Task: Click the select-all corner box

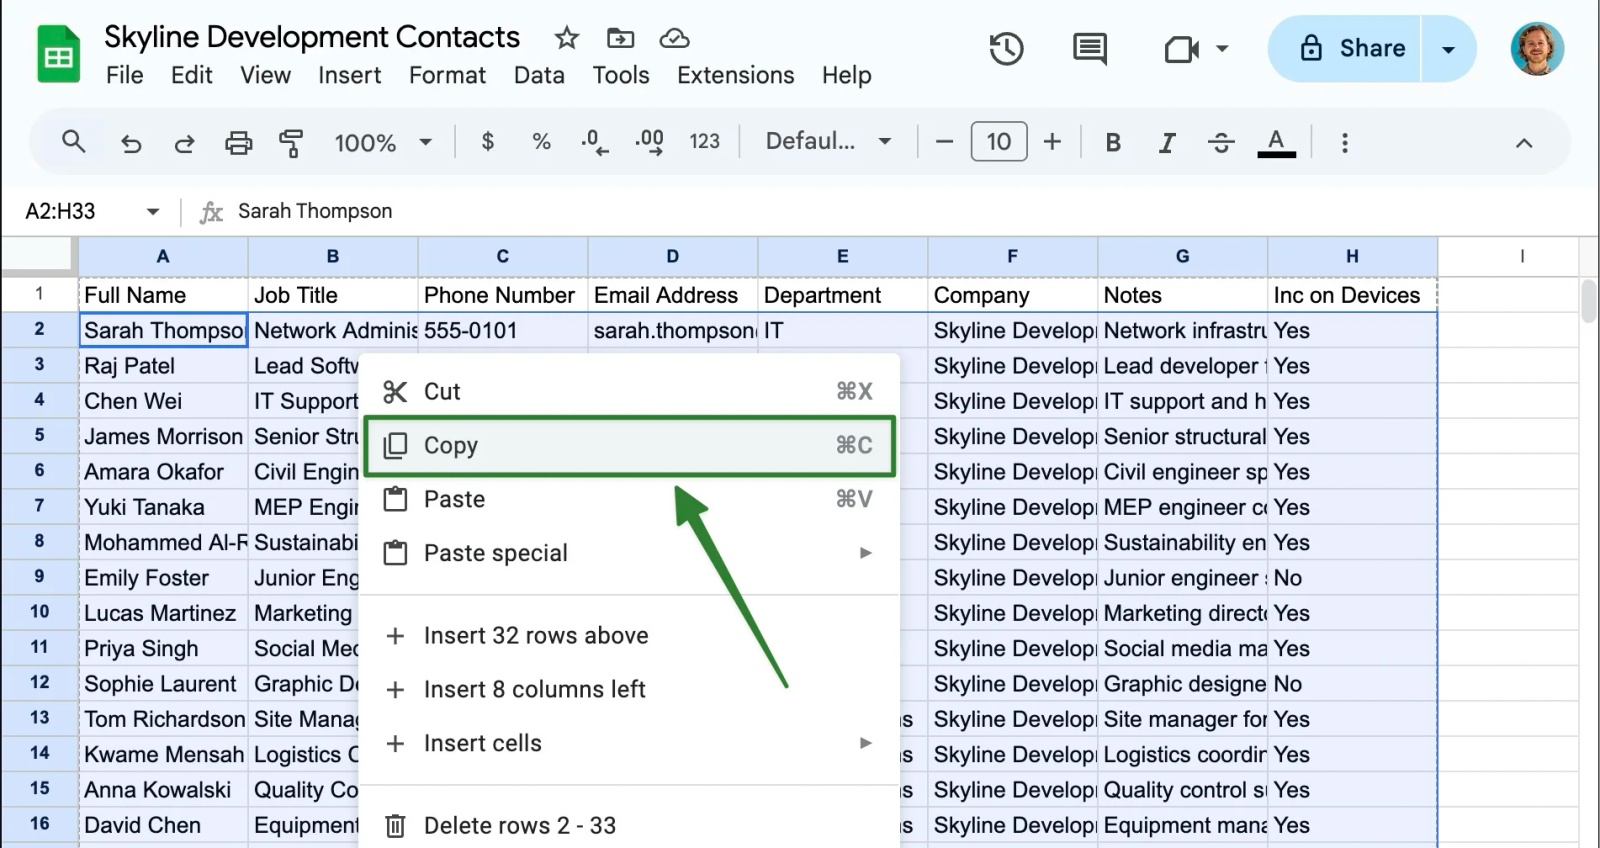Action: coord(39,256)
